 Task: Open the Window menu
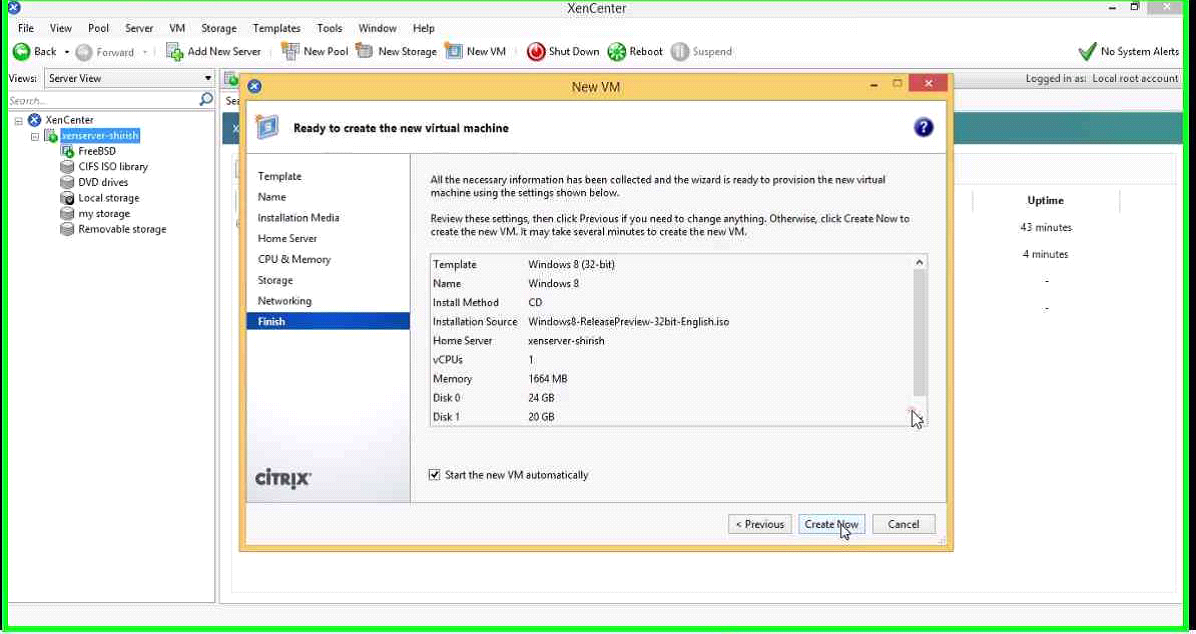[378, 28]
